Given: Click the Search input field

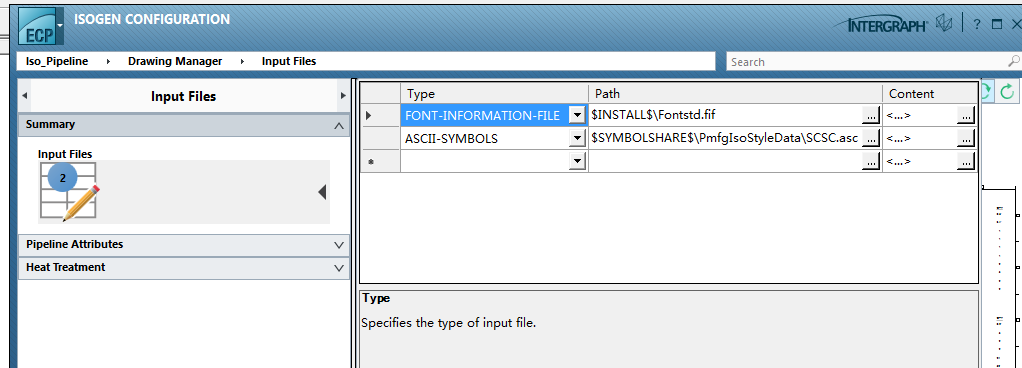Looking at the screenshot, I should 867,62.
